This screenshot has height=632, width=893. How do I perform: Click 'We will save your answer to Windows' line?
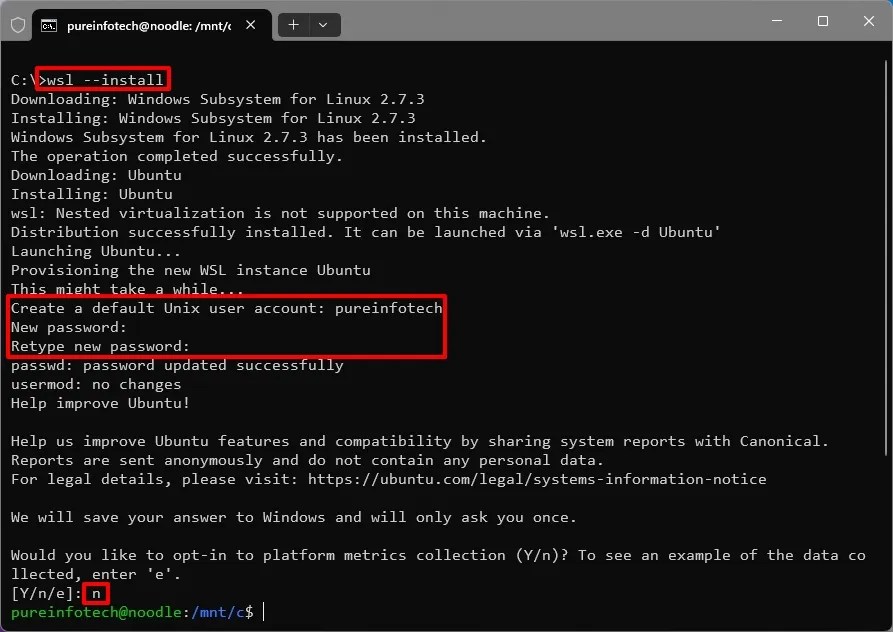tap(293, 518)
